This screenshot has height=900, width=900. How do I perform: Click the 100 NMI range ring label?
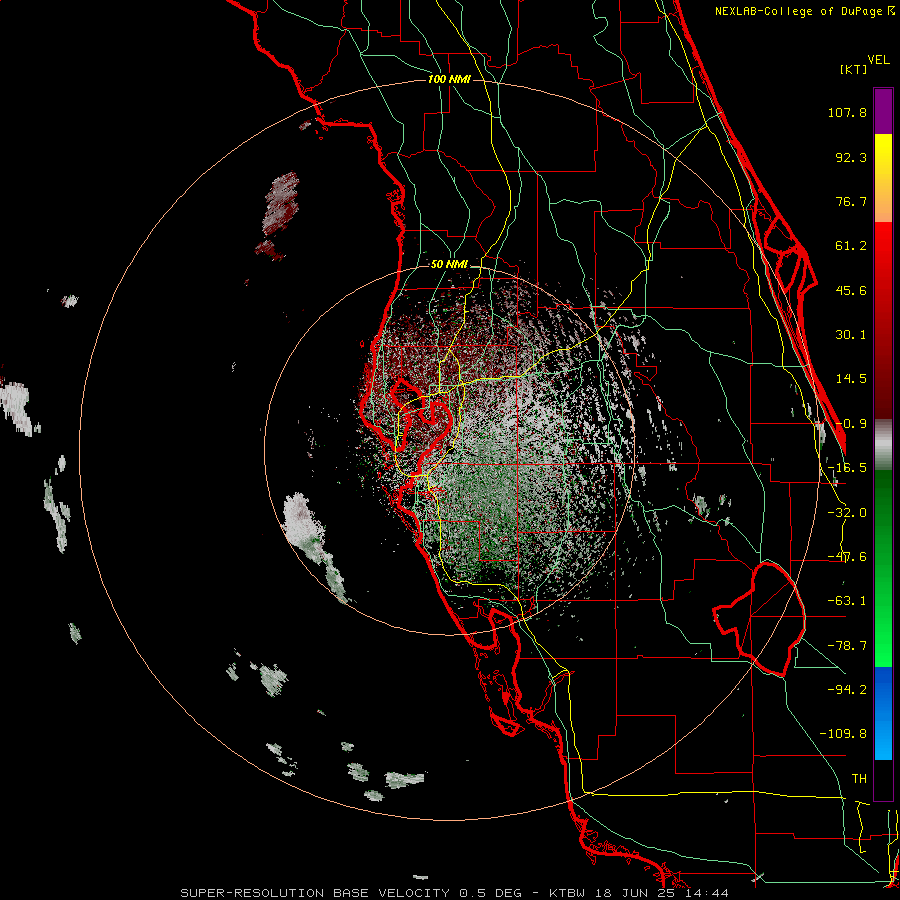tap(449, 79)
